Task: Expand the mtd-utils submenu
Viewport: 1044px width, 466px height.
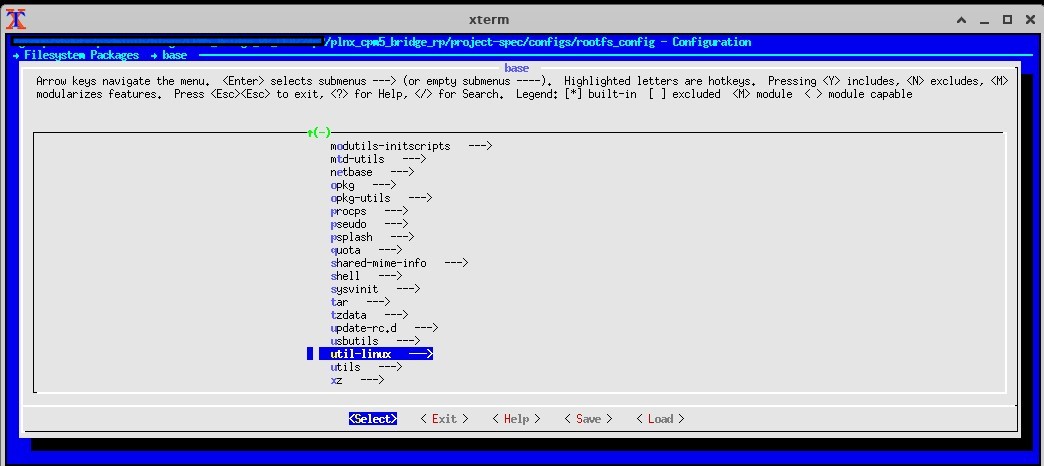Action: click(378, 159)
